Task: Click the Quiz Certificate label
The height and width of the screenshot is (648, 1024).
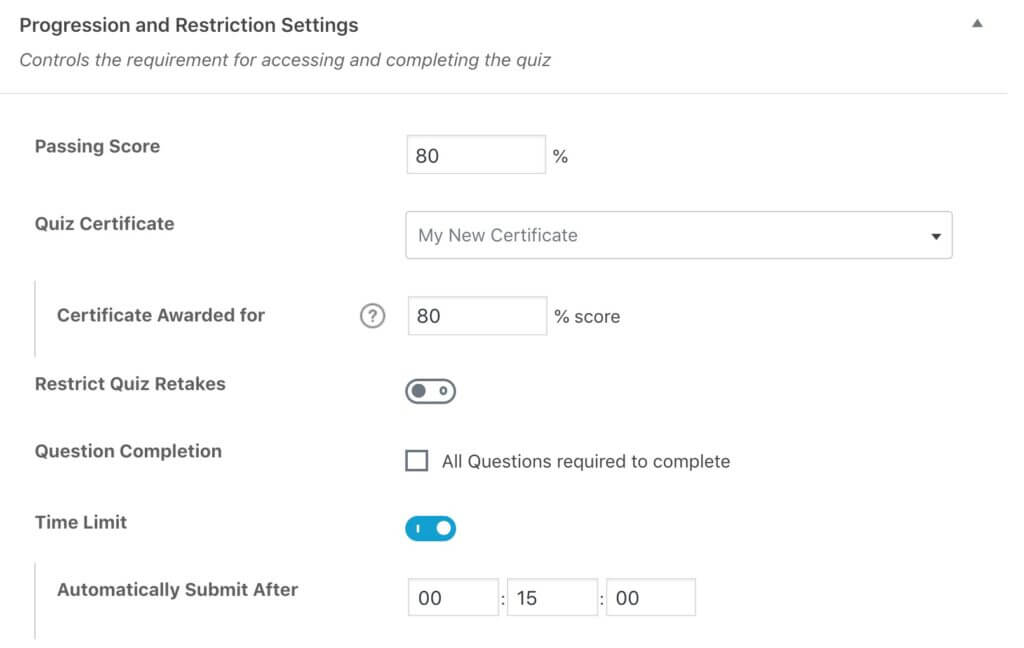Action: pyautogui.click(x=104, y=223)
